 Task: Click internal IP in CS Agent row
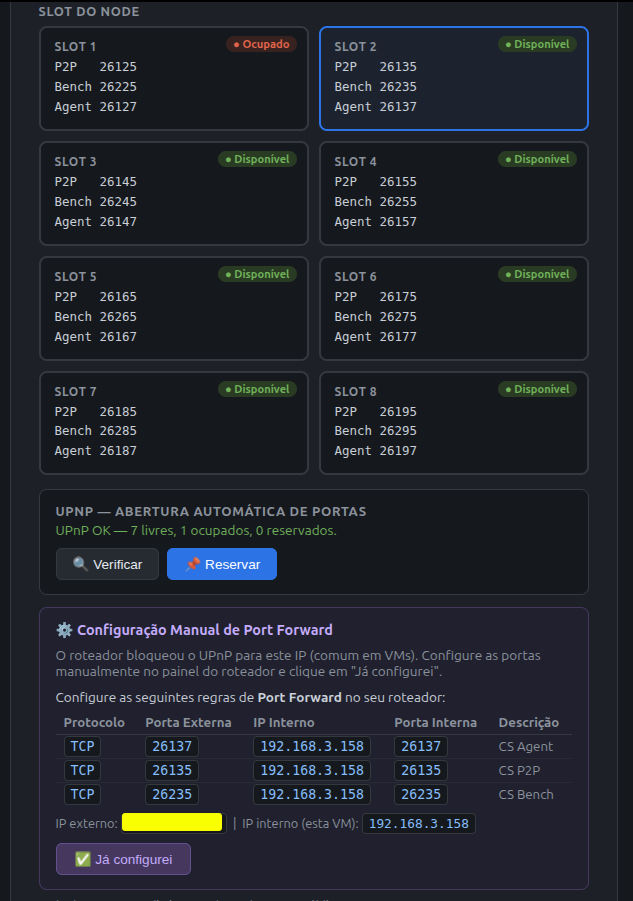[312, 746]
